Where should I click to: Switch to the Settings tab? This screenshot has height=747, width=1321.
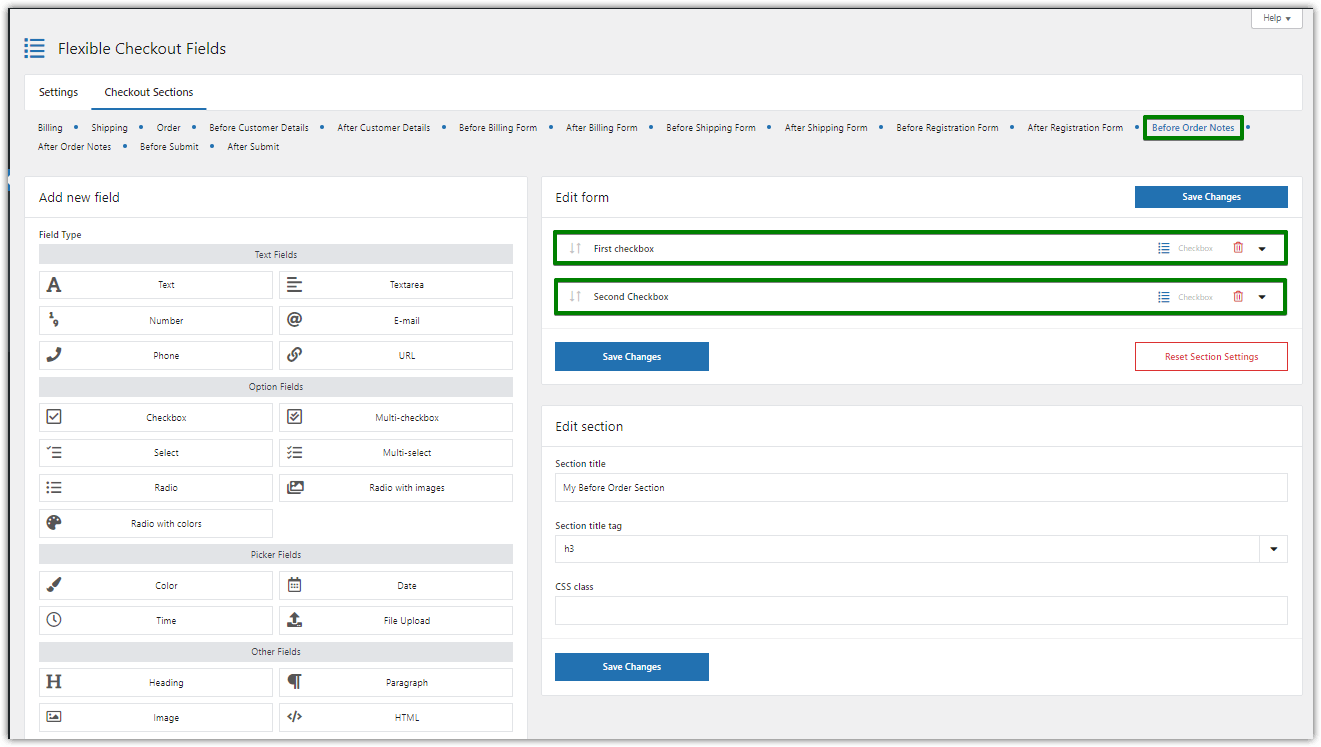(58, 91)
